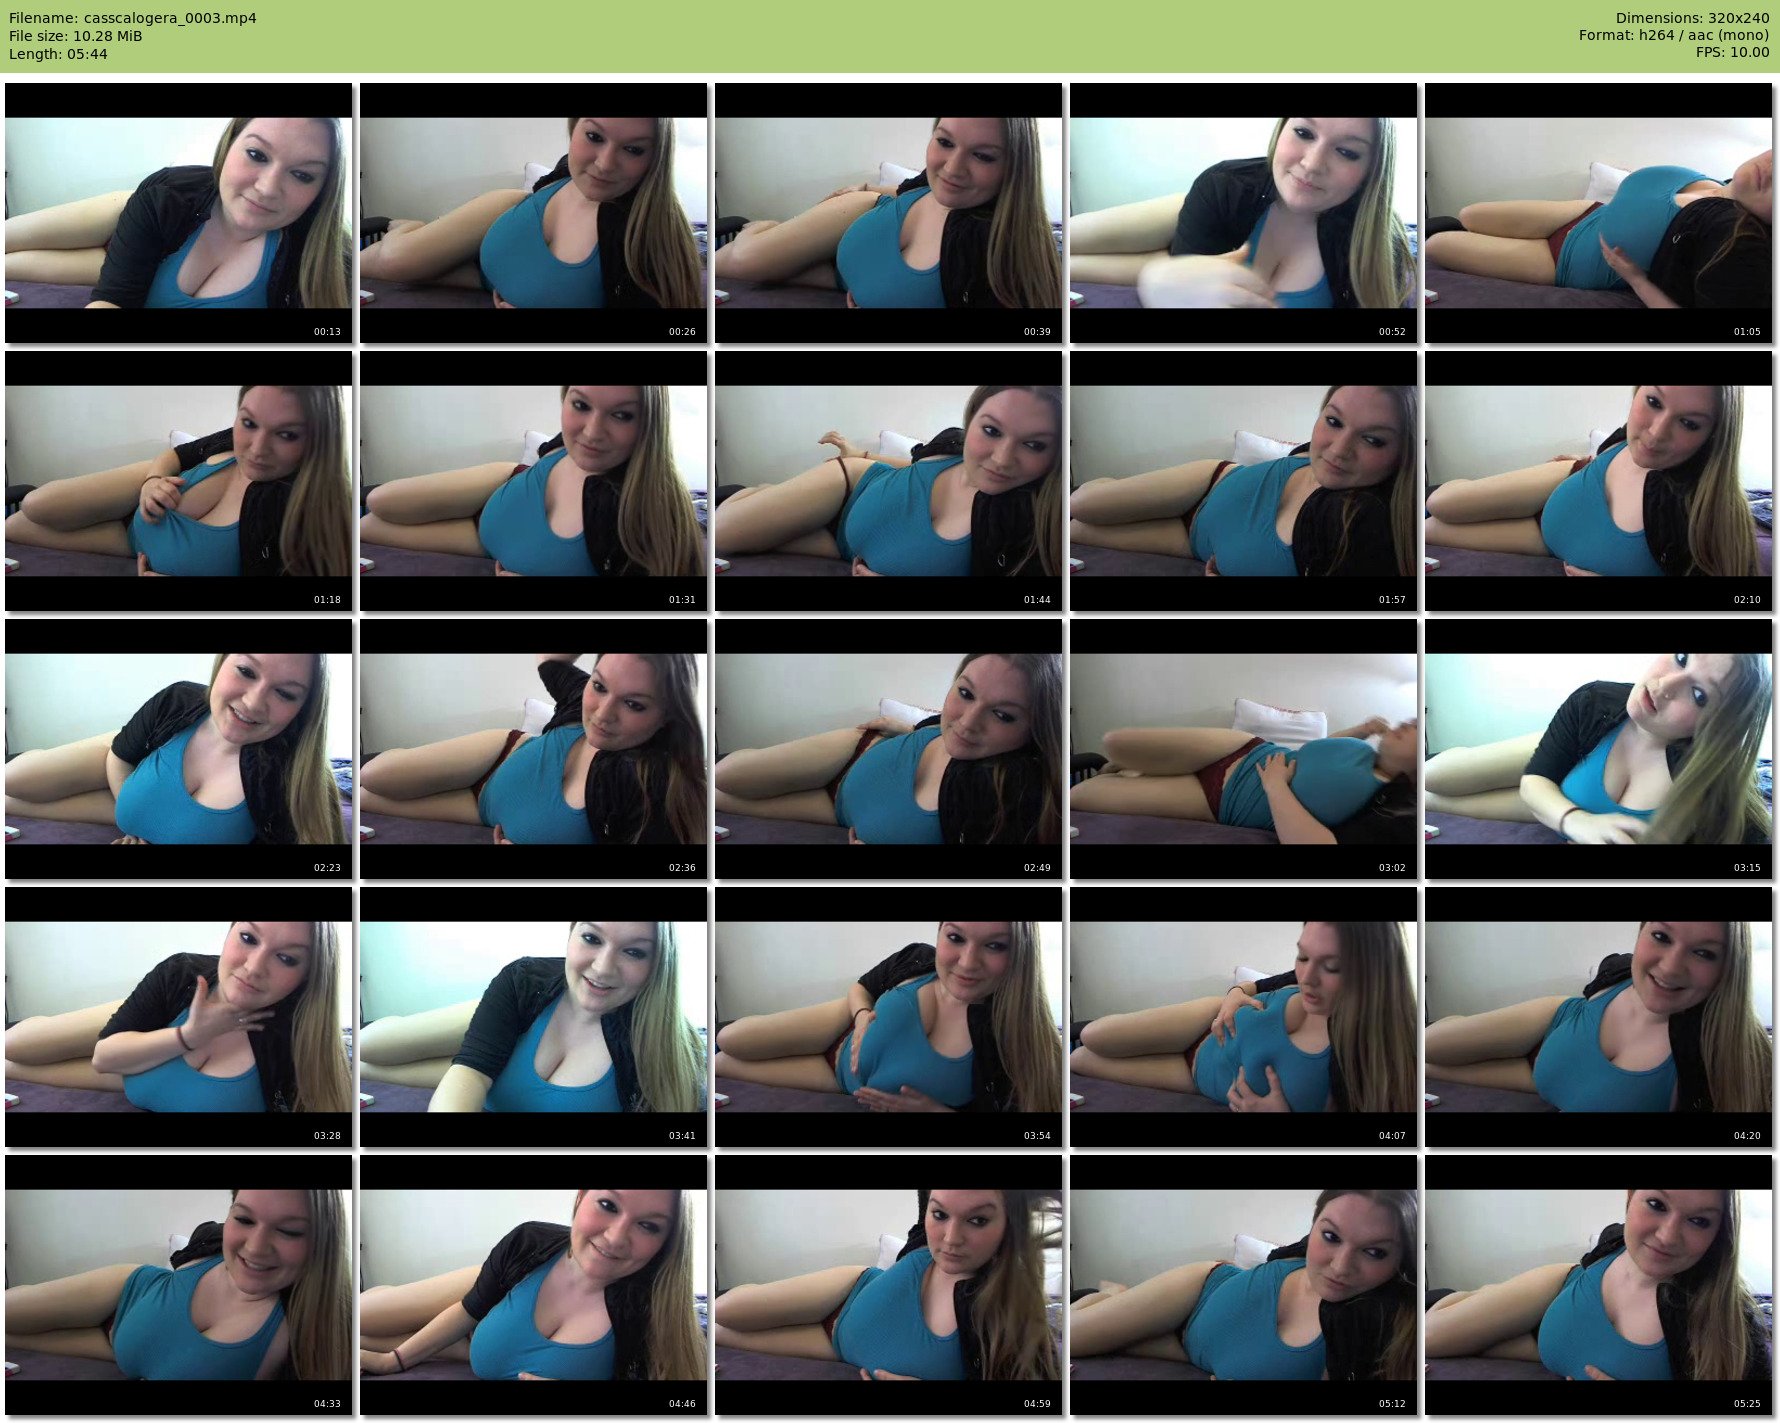The image size is (1780, 1423).
Task: Click the Dimensions 320x240 text
Action: click(x=1693, y=18)
